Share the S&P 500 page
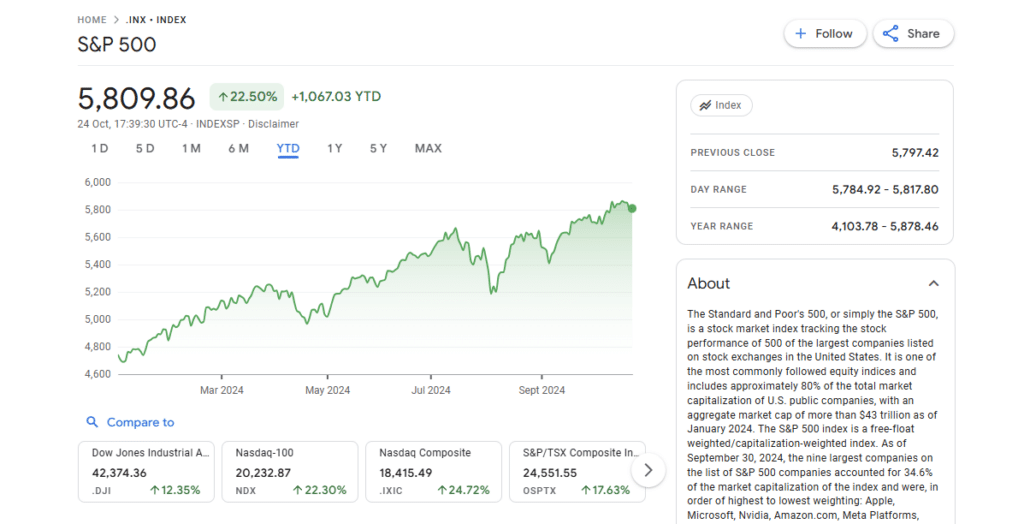1024x524 pixels. 913,33
